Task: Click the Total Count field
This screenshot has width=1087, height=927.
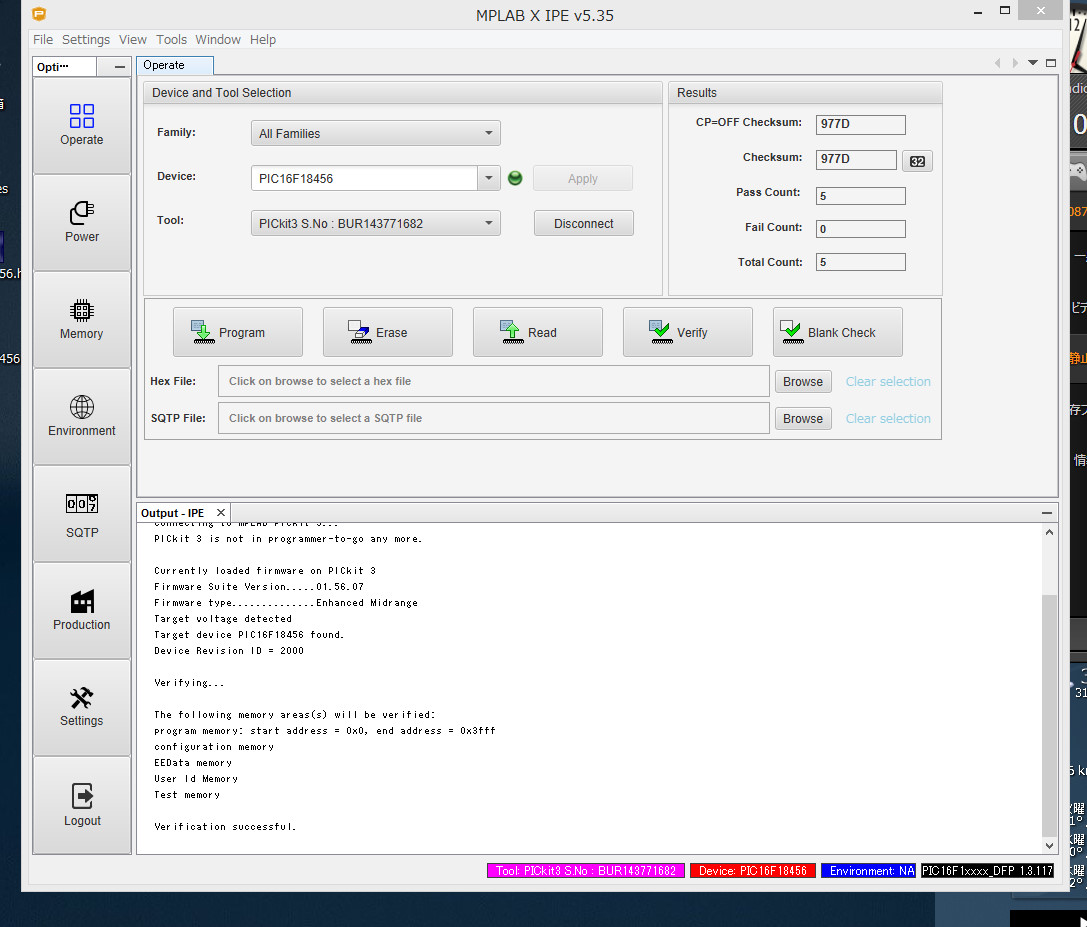Action: point(860,262)
